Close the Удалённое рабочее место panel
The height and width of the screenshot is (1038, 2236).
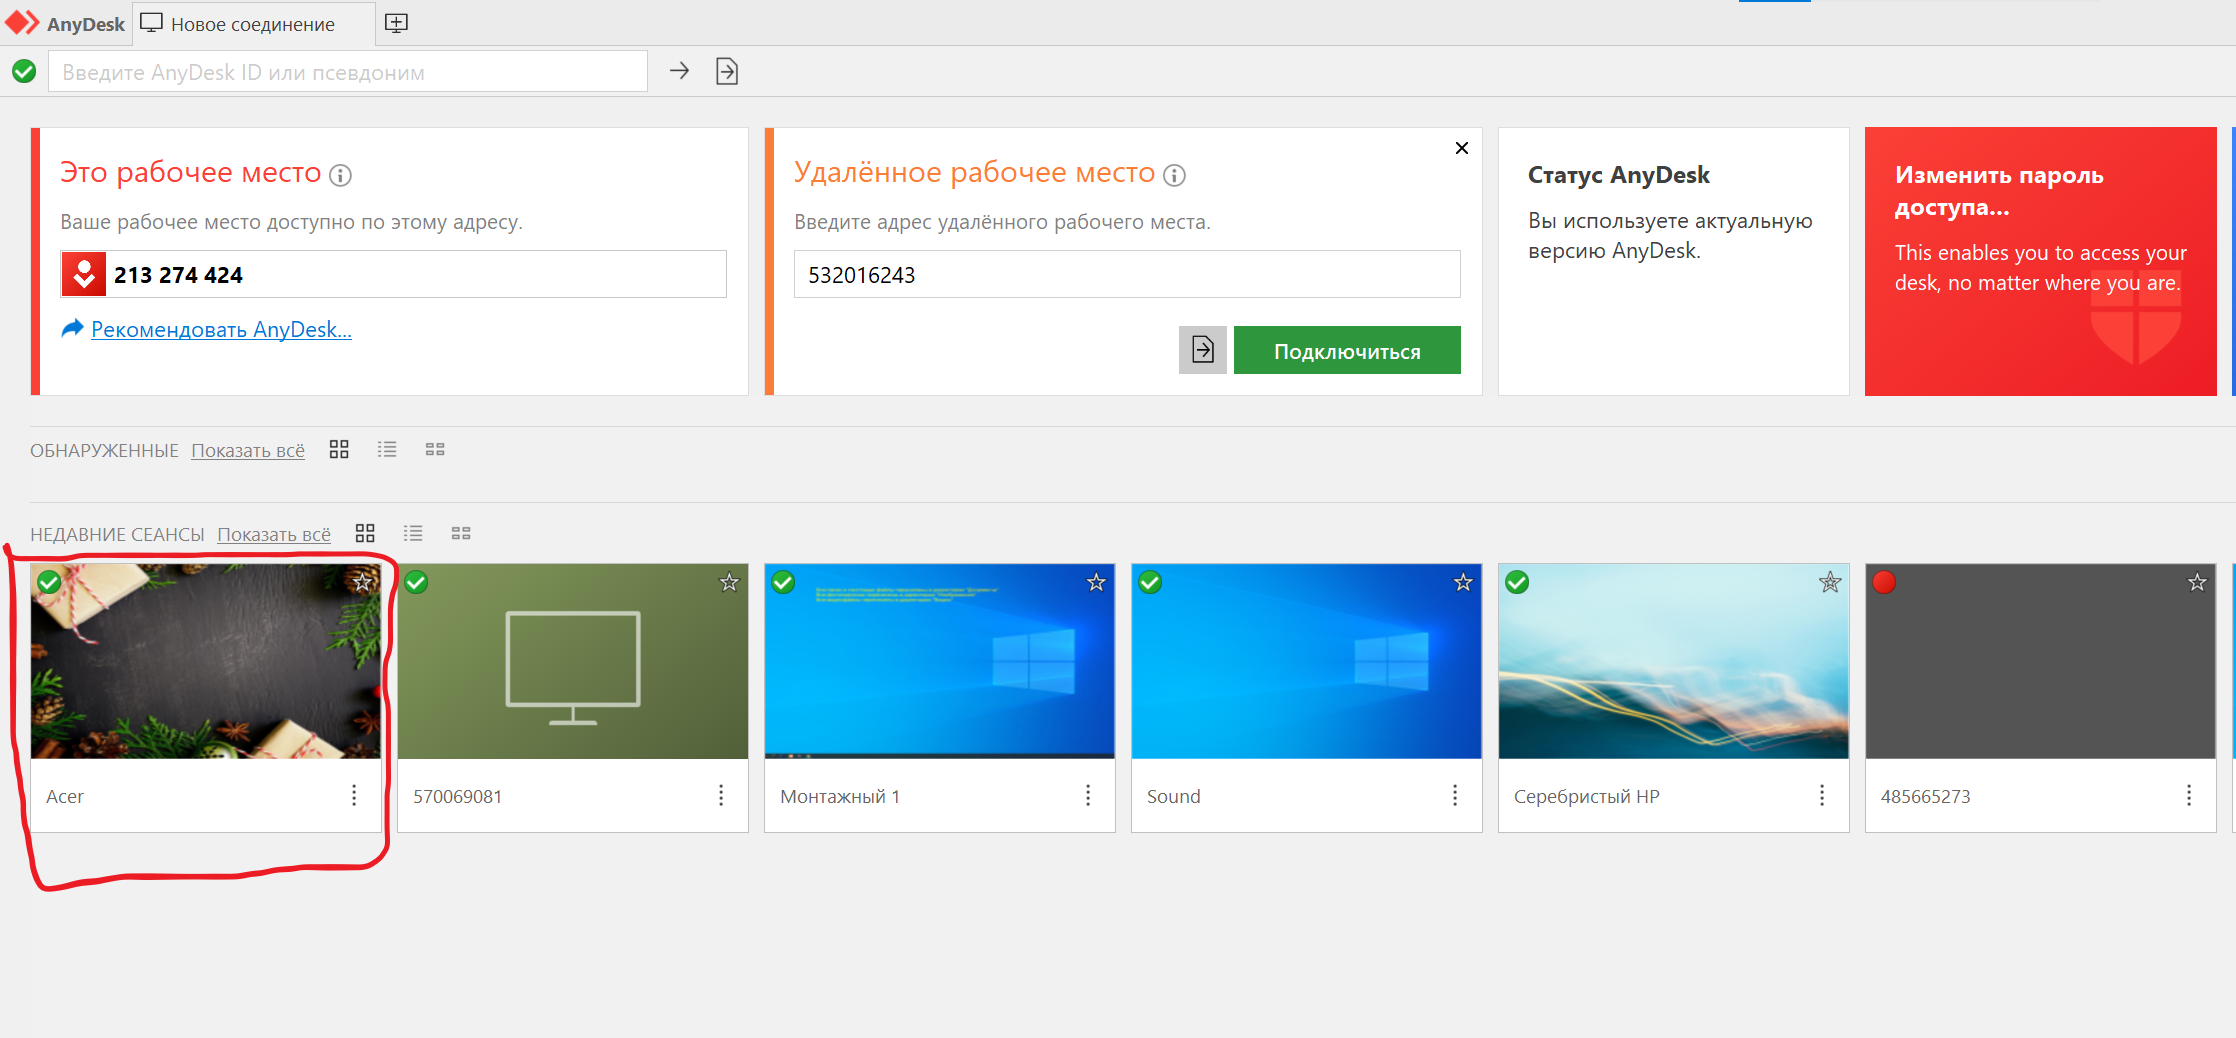pos(1462,148)
